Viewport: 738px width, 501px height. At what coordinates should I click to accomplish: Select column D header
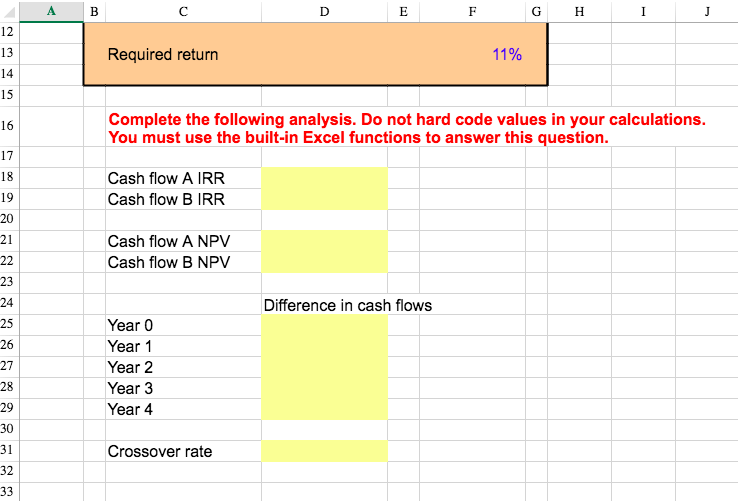pyautogui.click(x=324, y=11)
